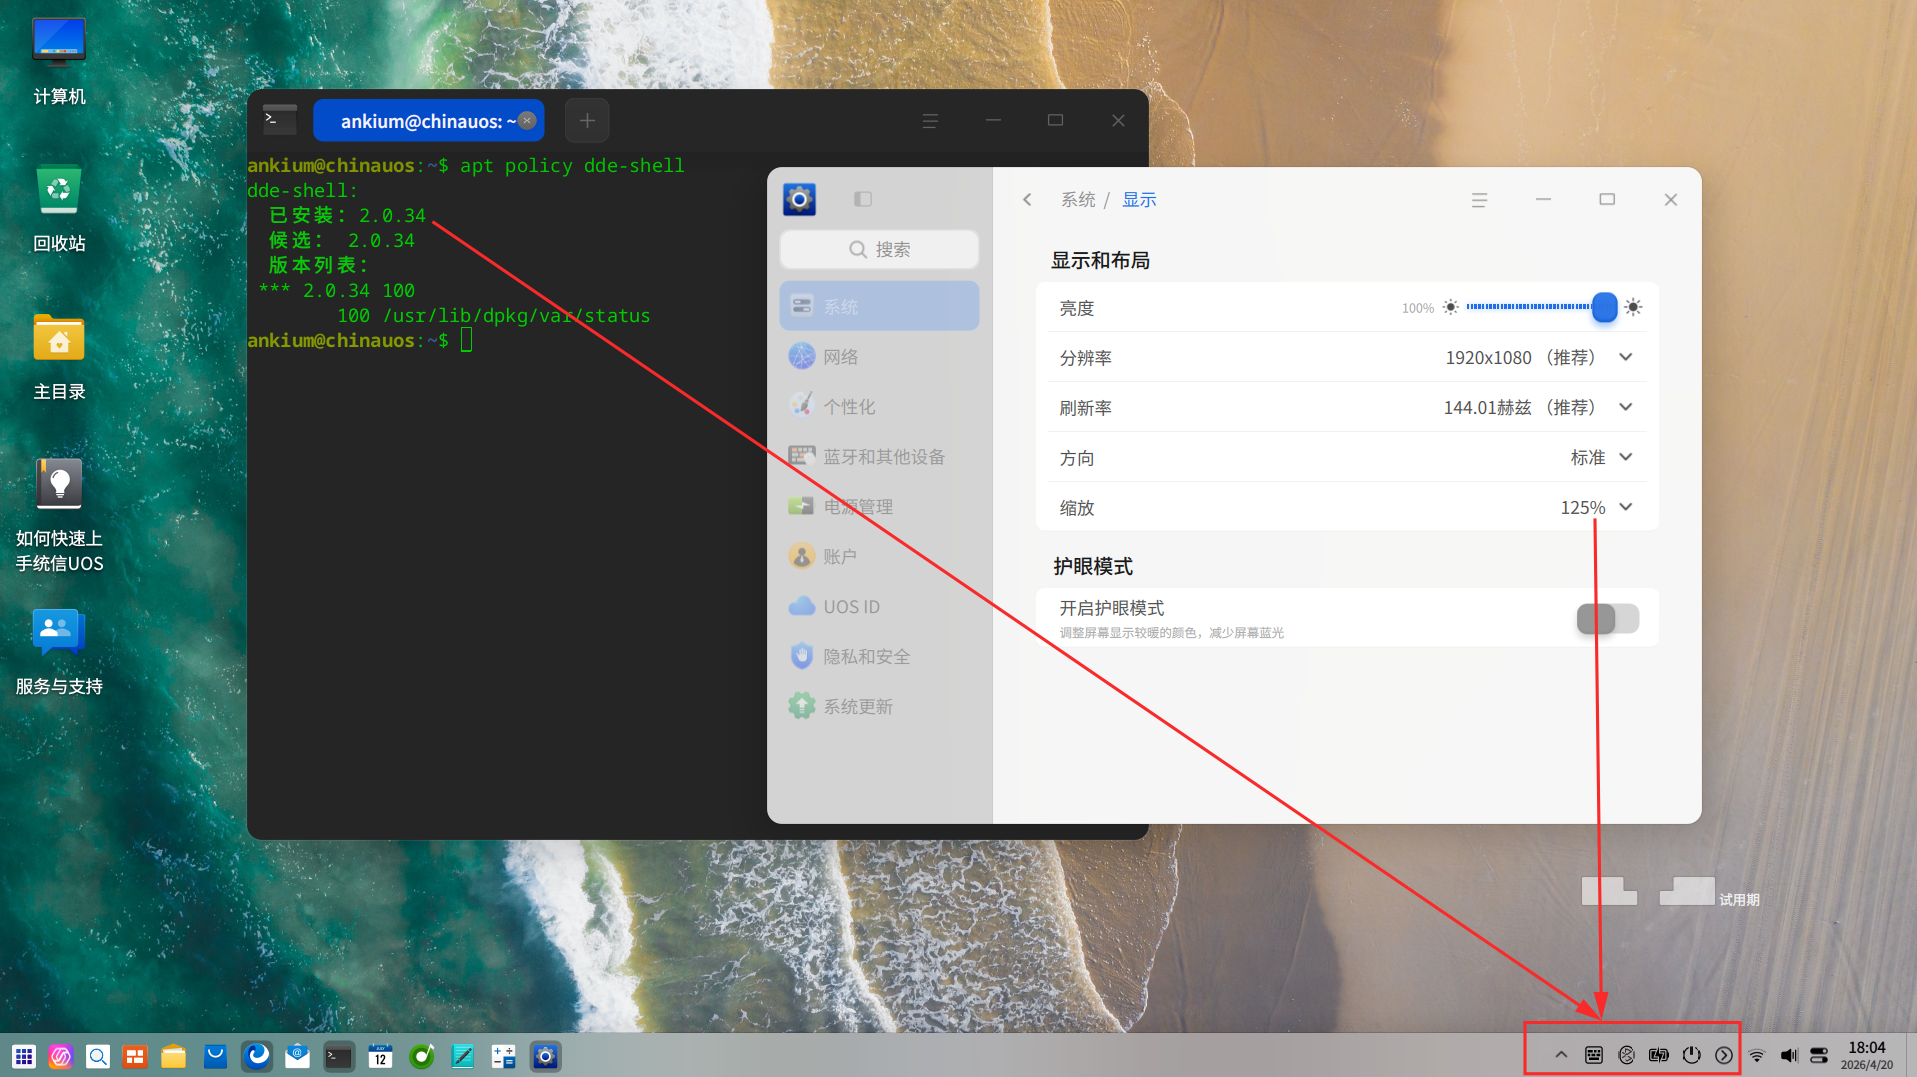
Task: Open the launcher grid in the taskbar
Action: click(x=24, y=1056)
